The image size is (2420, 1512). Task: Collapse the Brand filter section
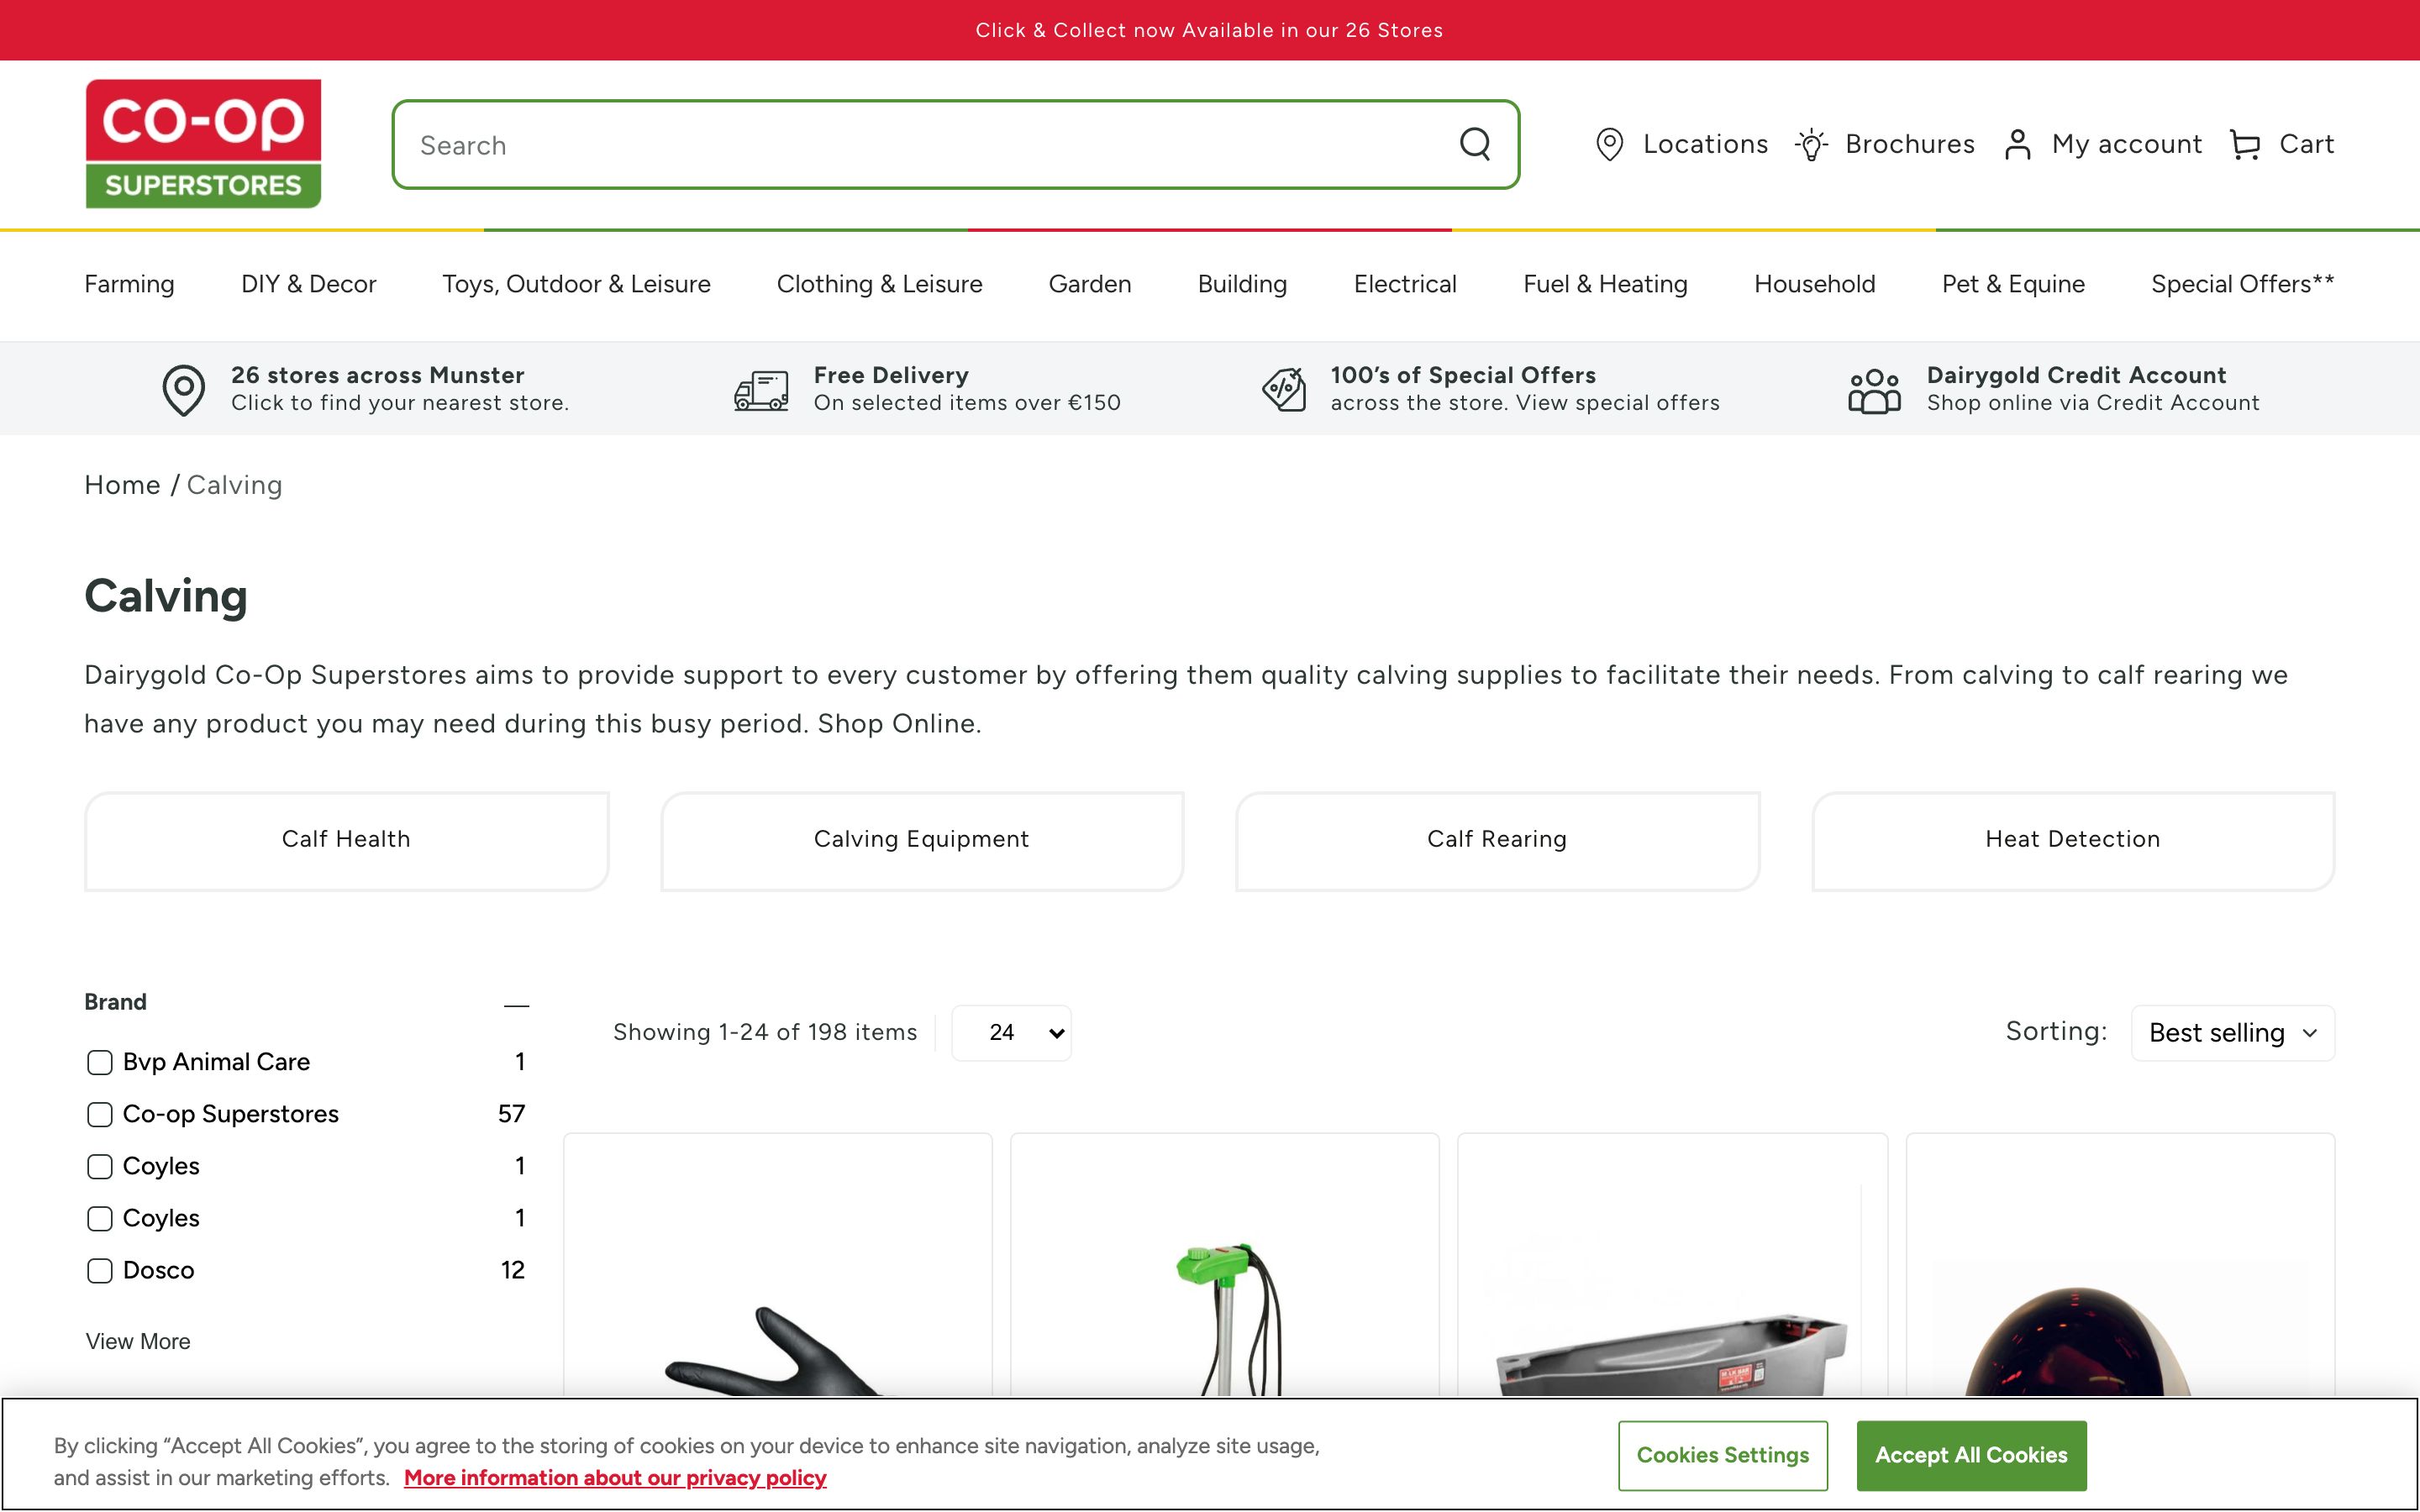[x=516, y=1004]
